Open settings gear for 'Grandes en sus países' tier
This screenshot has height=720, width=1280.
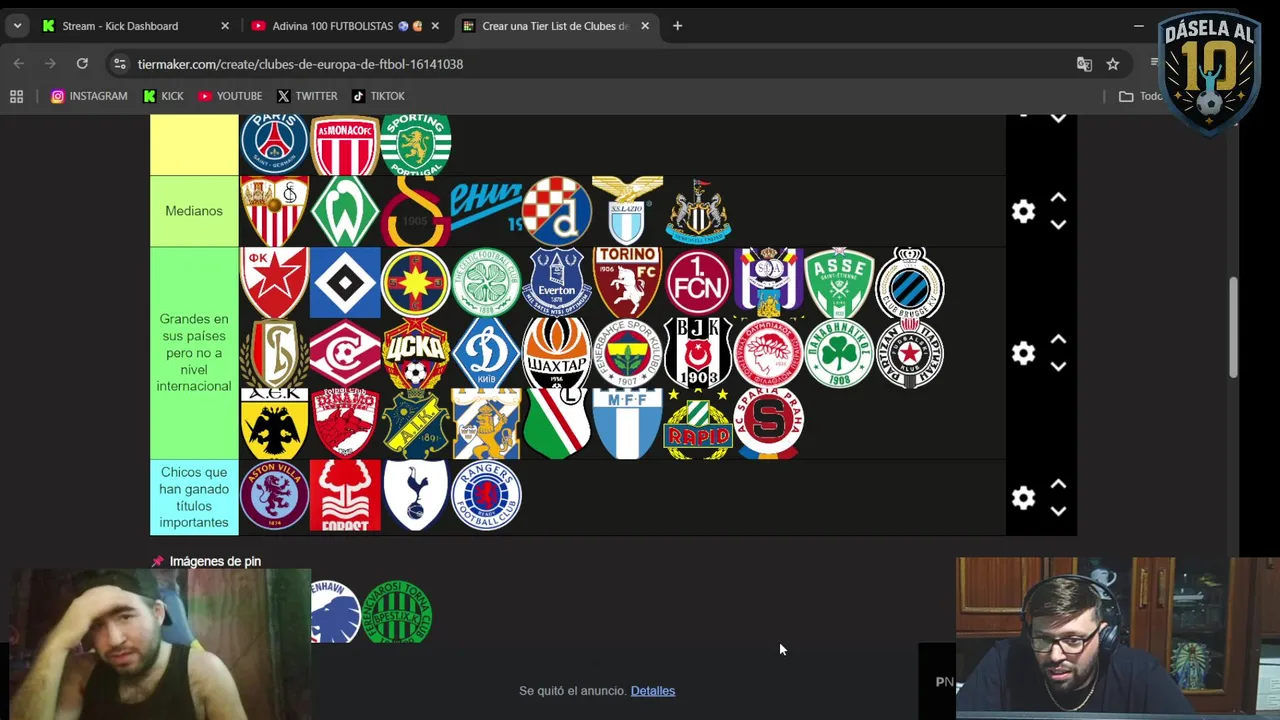[1023, 353]
